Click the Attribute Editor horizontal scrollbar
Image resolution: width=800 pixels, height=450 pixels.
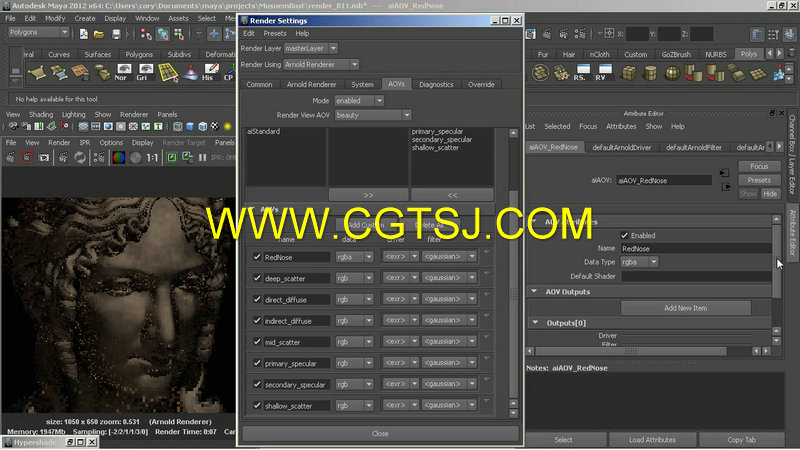click(631, 351)
